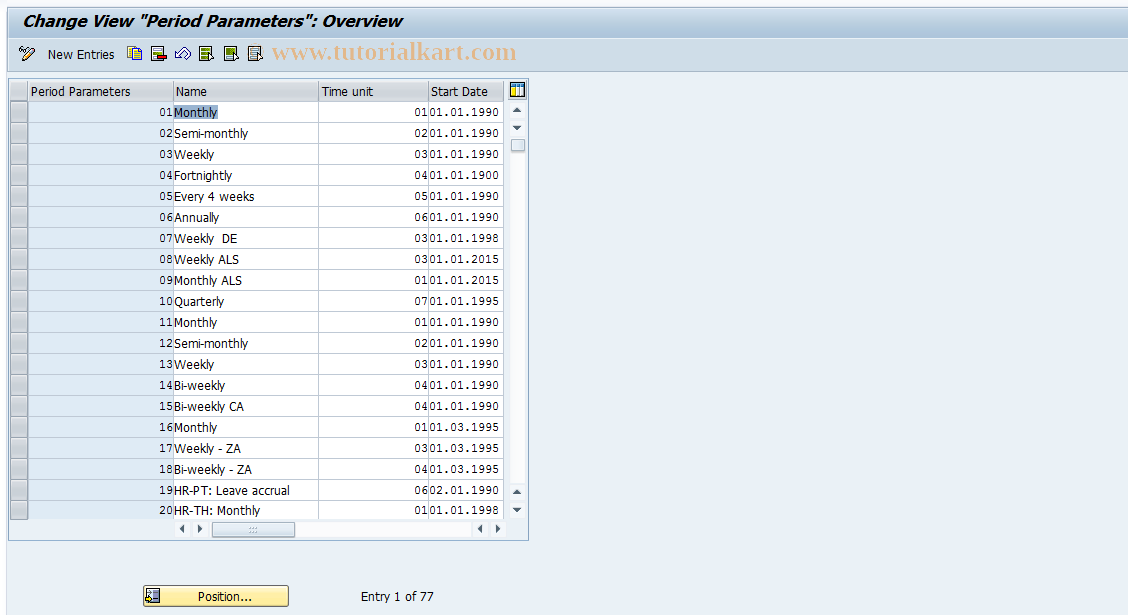The width and height of the screenshot is (1128, 615).
Task: Open the table column settings icon
Action: pyautogui.click(x=517, y=90)
